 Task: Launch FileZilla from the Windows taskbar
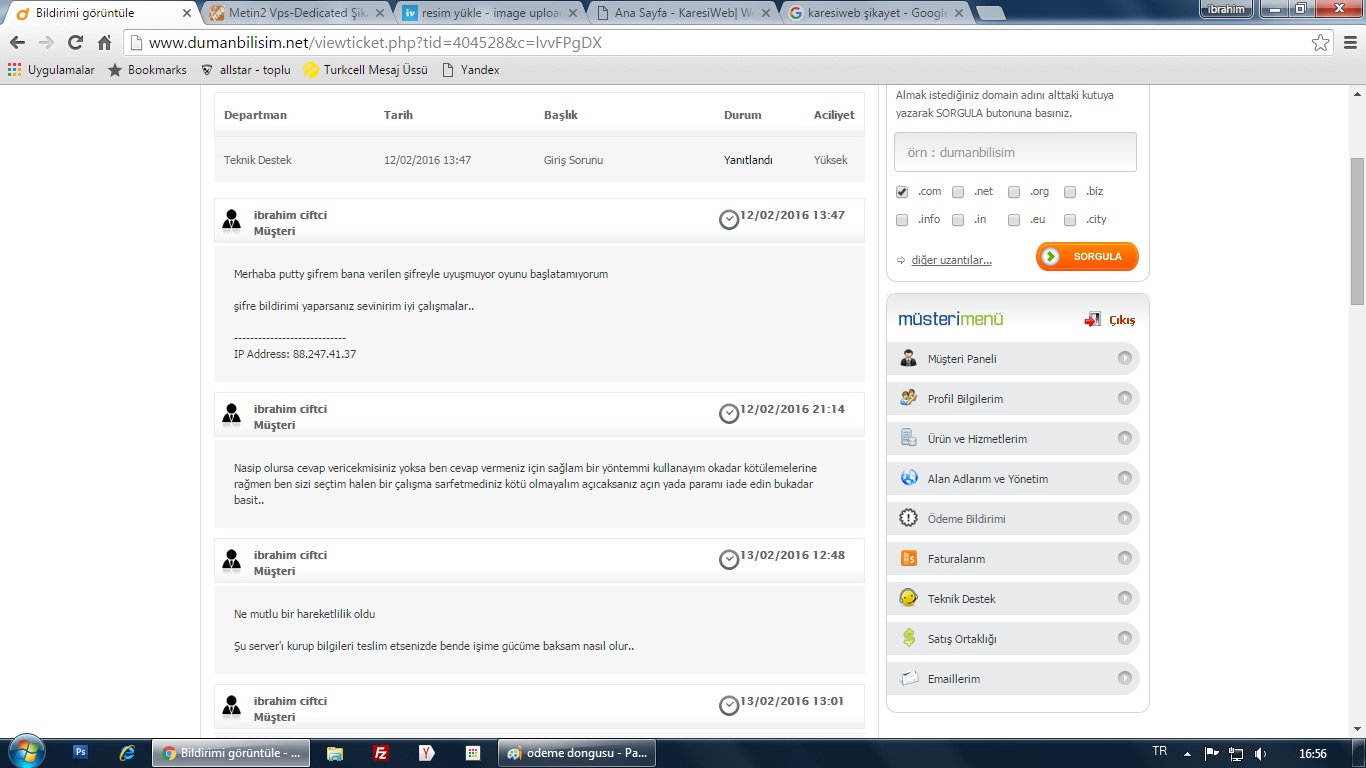click(381, 753)
